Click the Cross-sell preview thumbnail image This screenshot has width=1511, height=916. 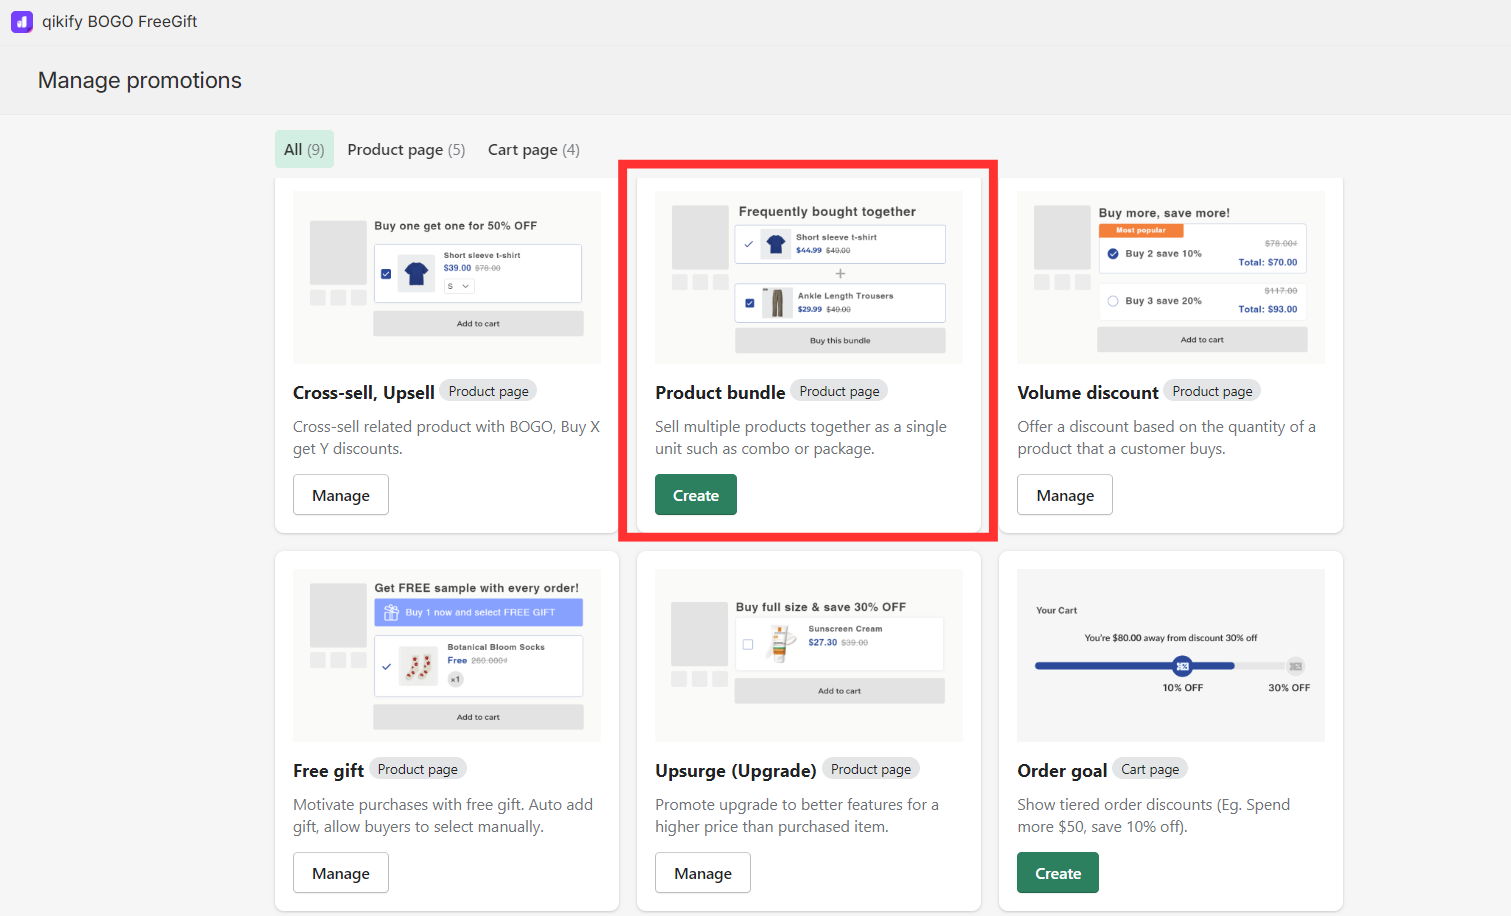pos(447,277)
